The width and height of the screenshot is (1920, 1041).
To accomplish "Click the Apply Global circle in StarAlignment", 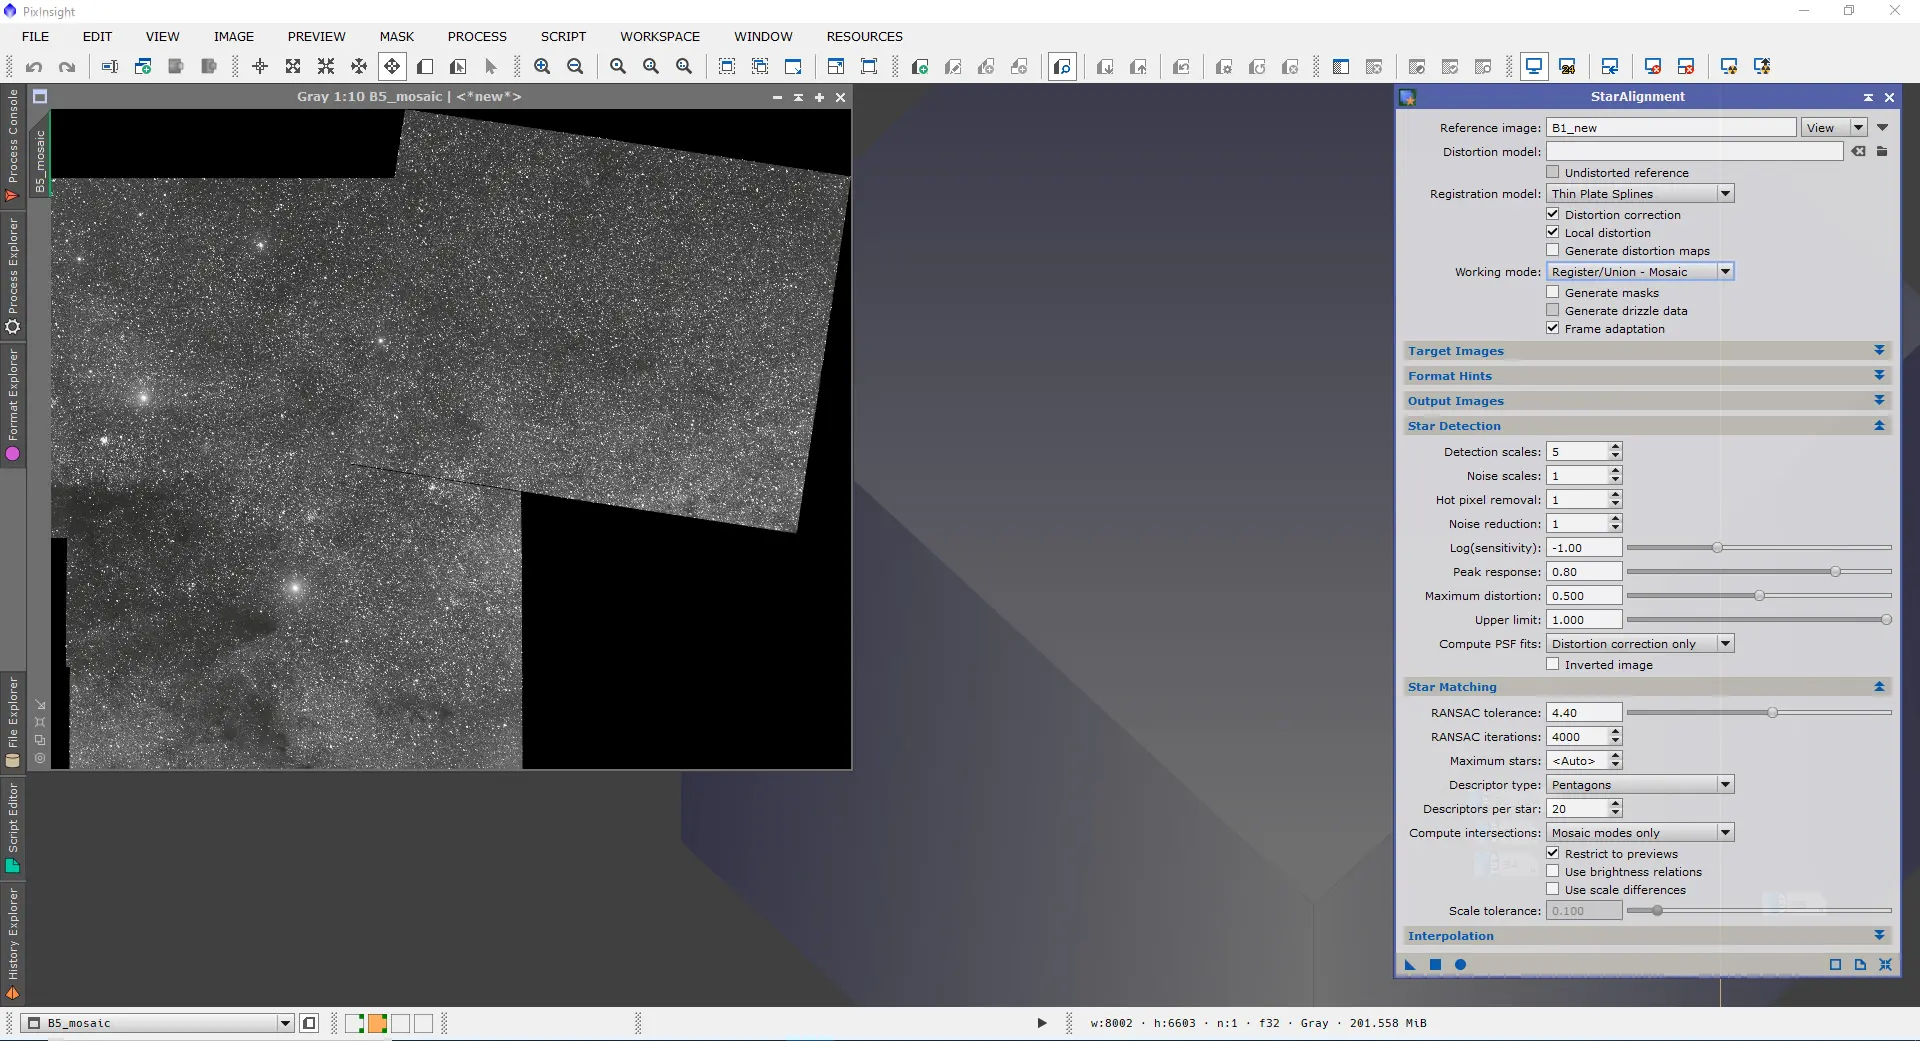I will [1460, 965].
